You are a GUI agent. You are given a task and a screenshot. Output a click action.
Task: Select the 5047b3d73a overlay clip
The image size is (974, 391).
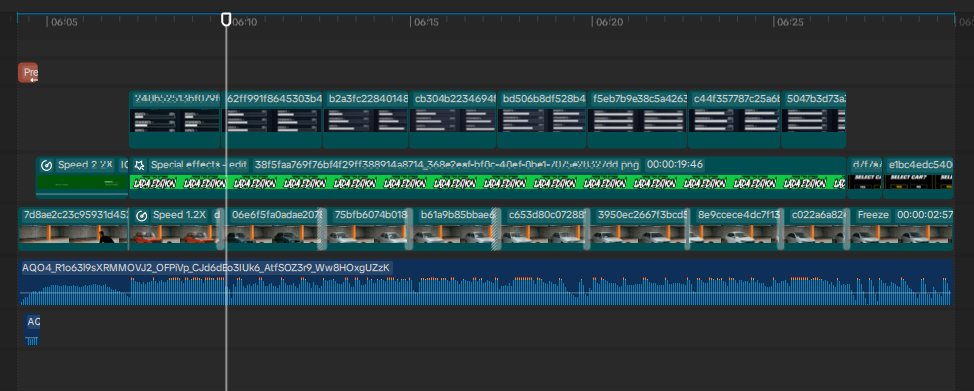pyautogui.click(x=814, y=119)
